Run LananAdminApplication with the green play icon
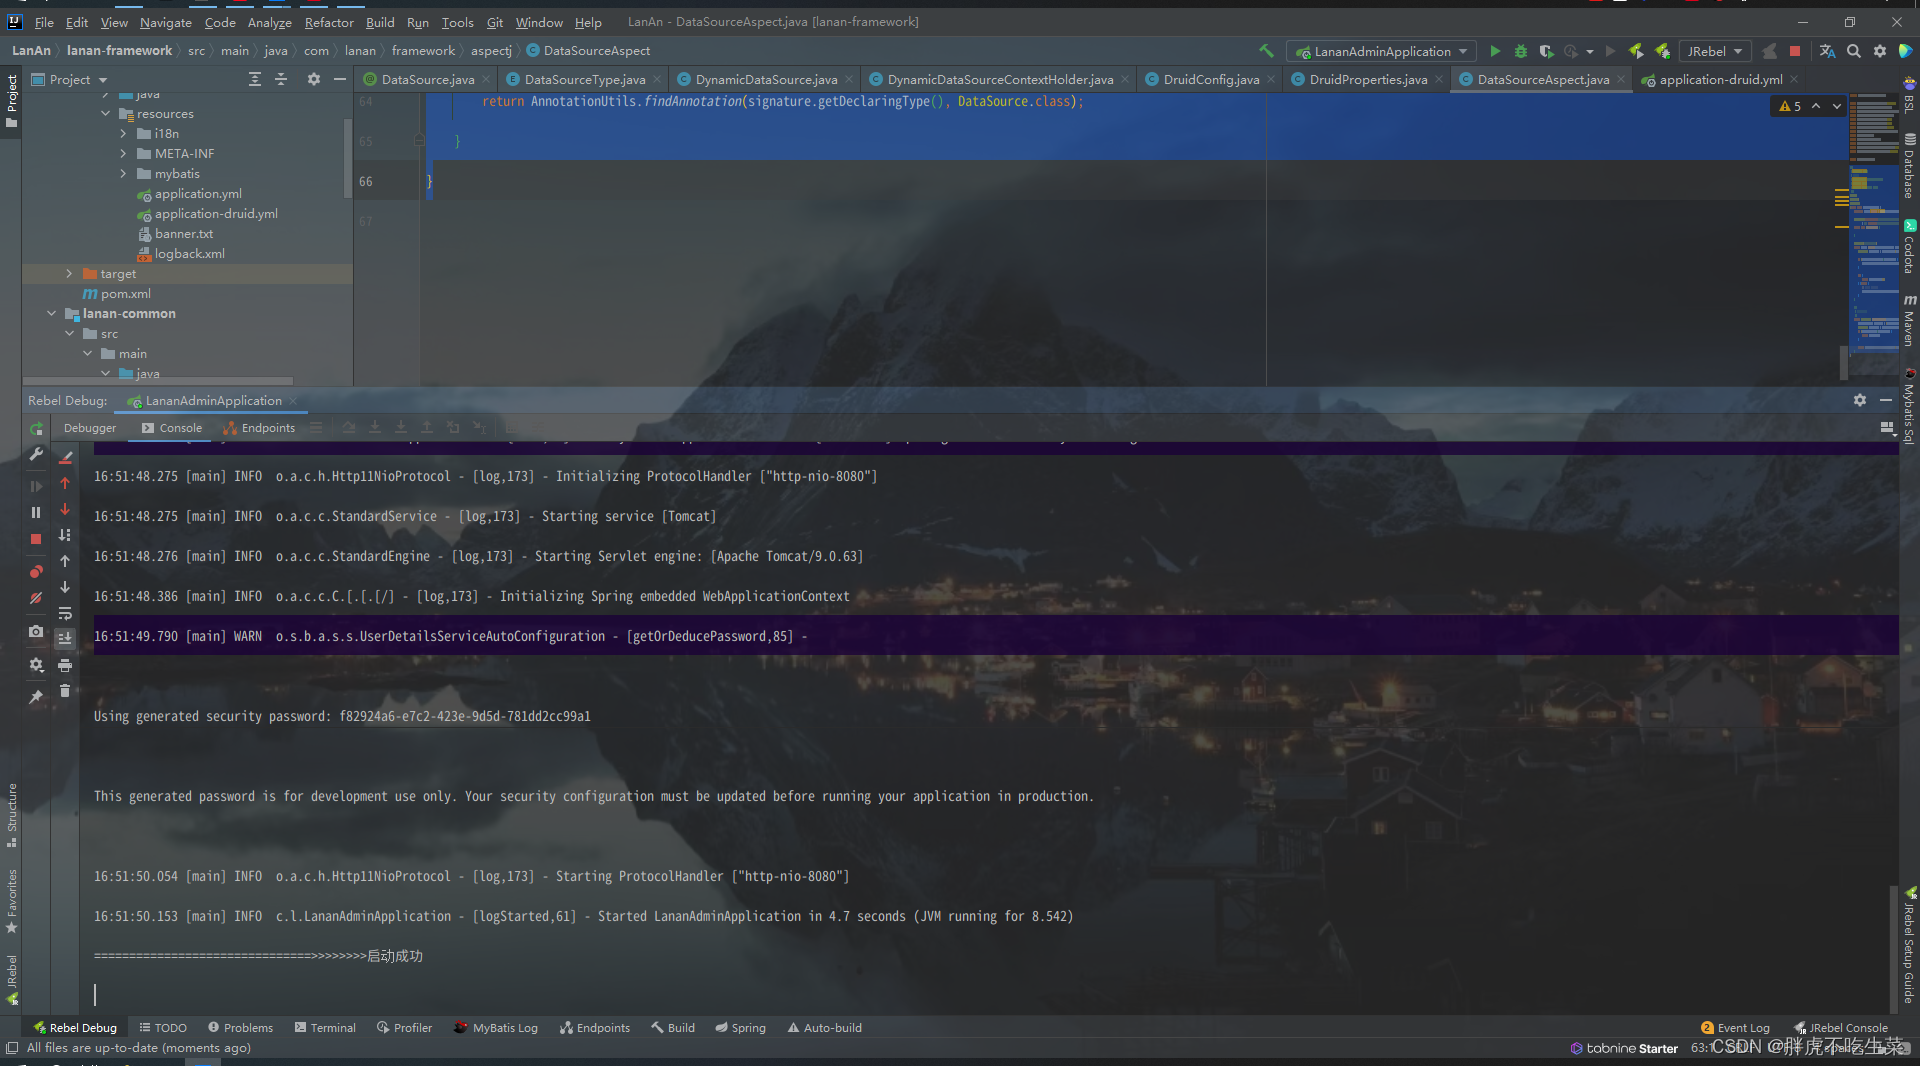1920x1066 pixels. point(1495,51)
